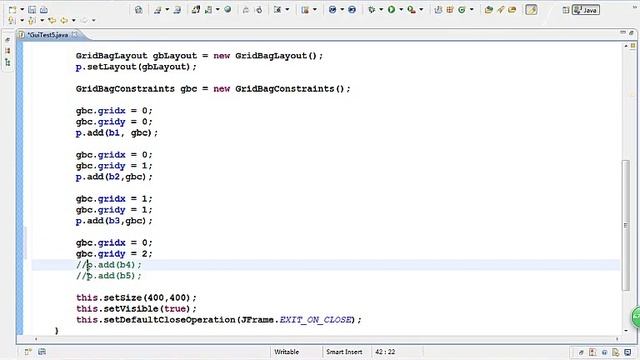The height and width of the screenshot is (360, 640).
Task: Click the line 'p.add(b1, gbc);'
Action: (x=117, y=133)
